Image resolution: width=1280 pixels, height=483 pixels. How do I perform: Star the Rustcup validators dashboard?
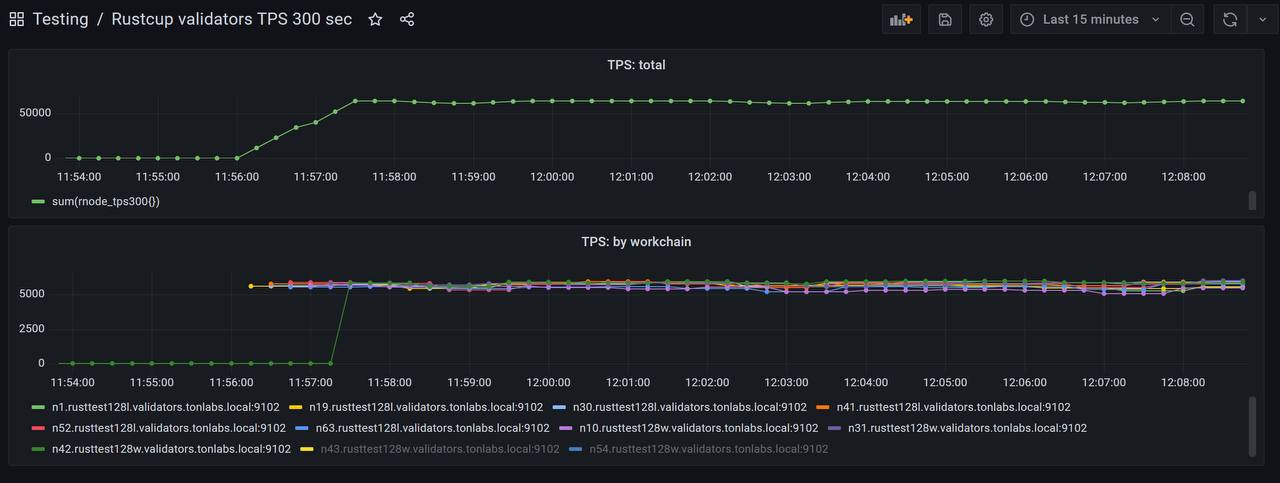[x=375, y=19]
